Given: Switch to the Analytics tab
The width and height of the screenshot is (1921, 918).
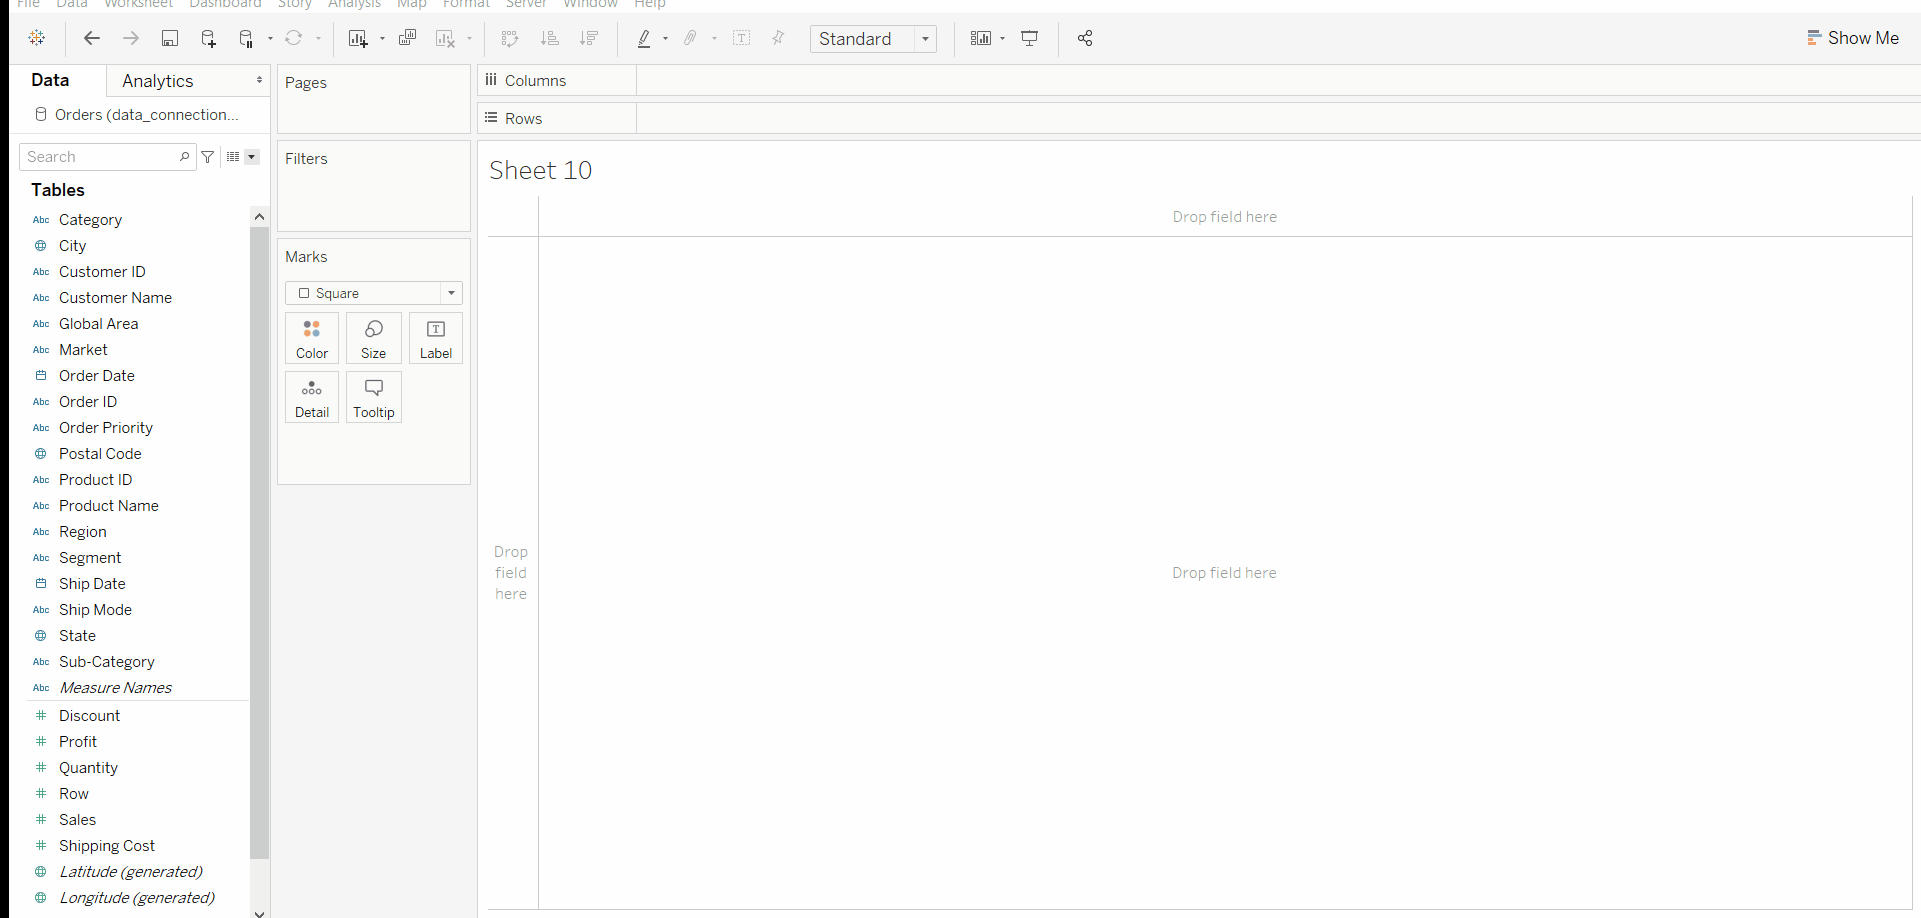Looking at the screenshot, I should point(157,80).
